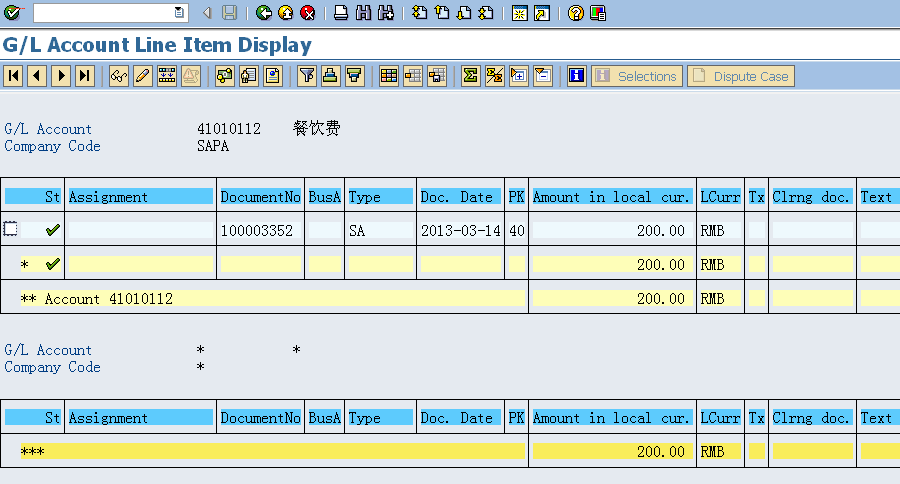Display document with the glasses icon
The height and width of the screenshot is (484, 900).
(x=119, y=76)
